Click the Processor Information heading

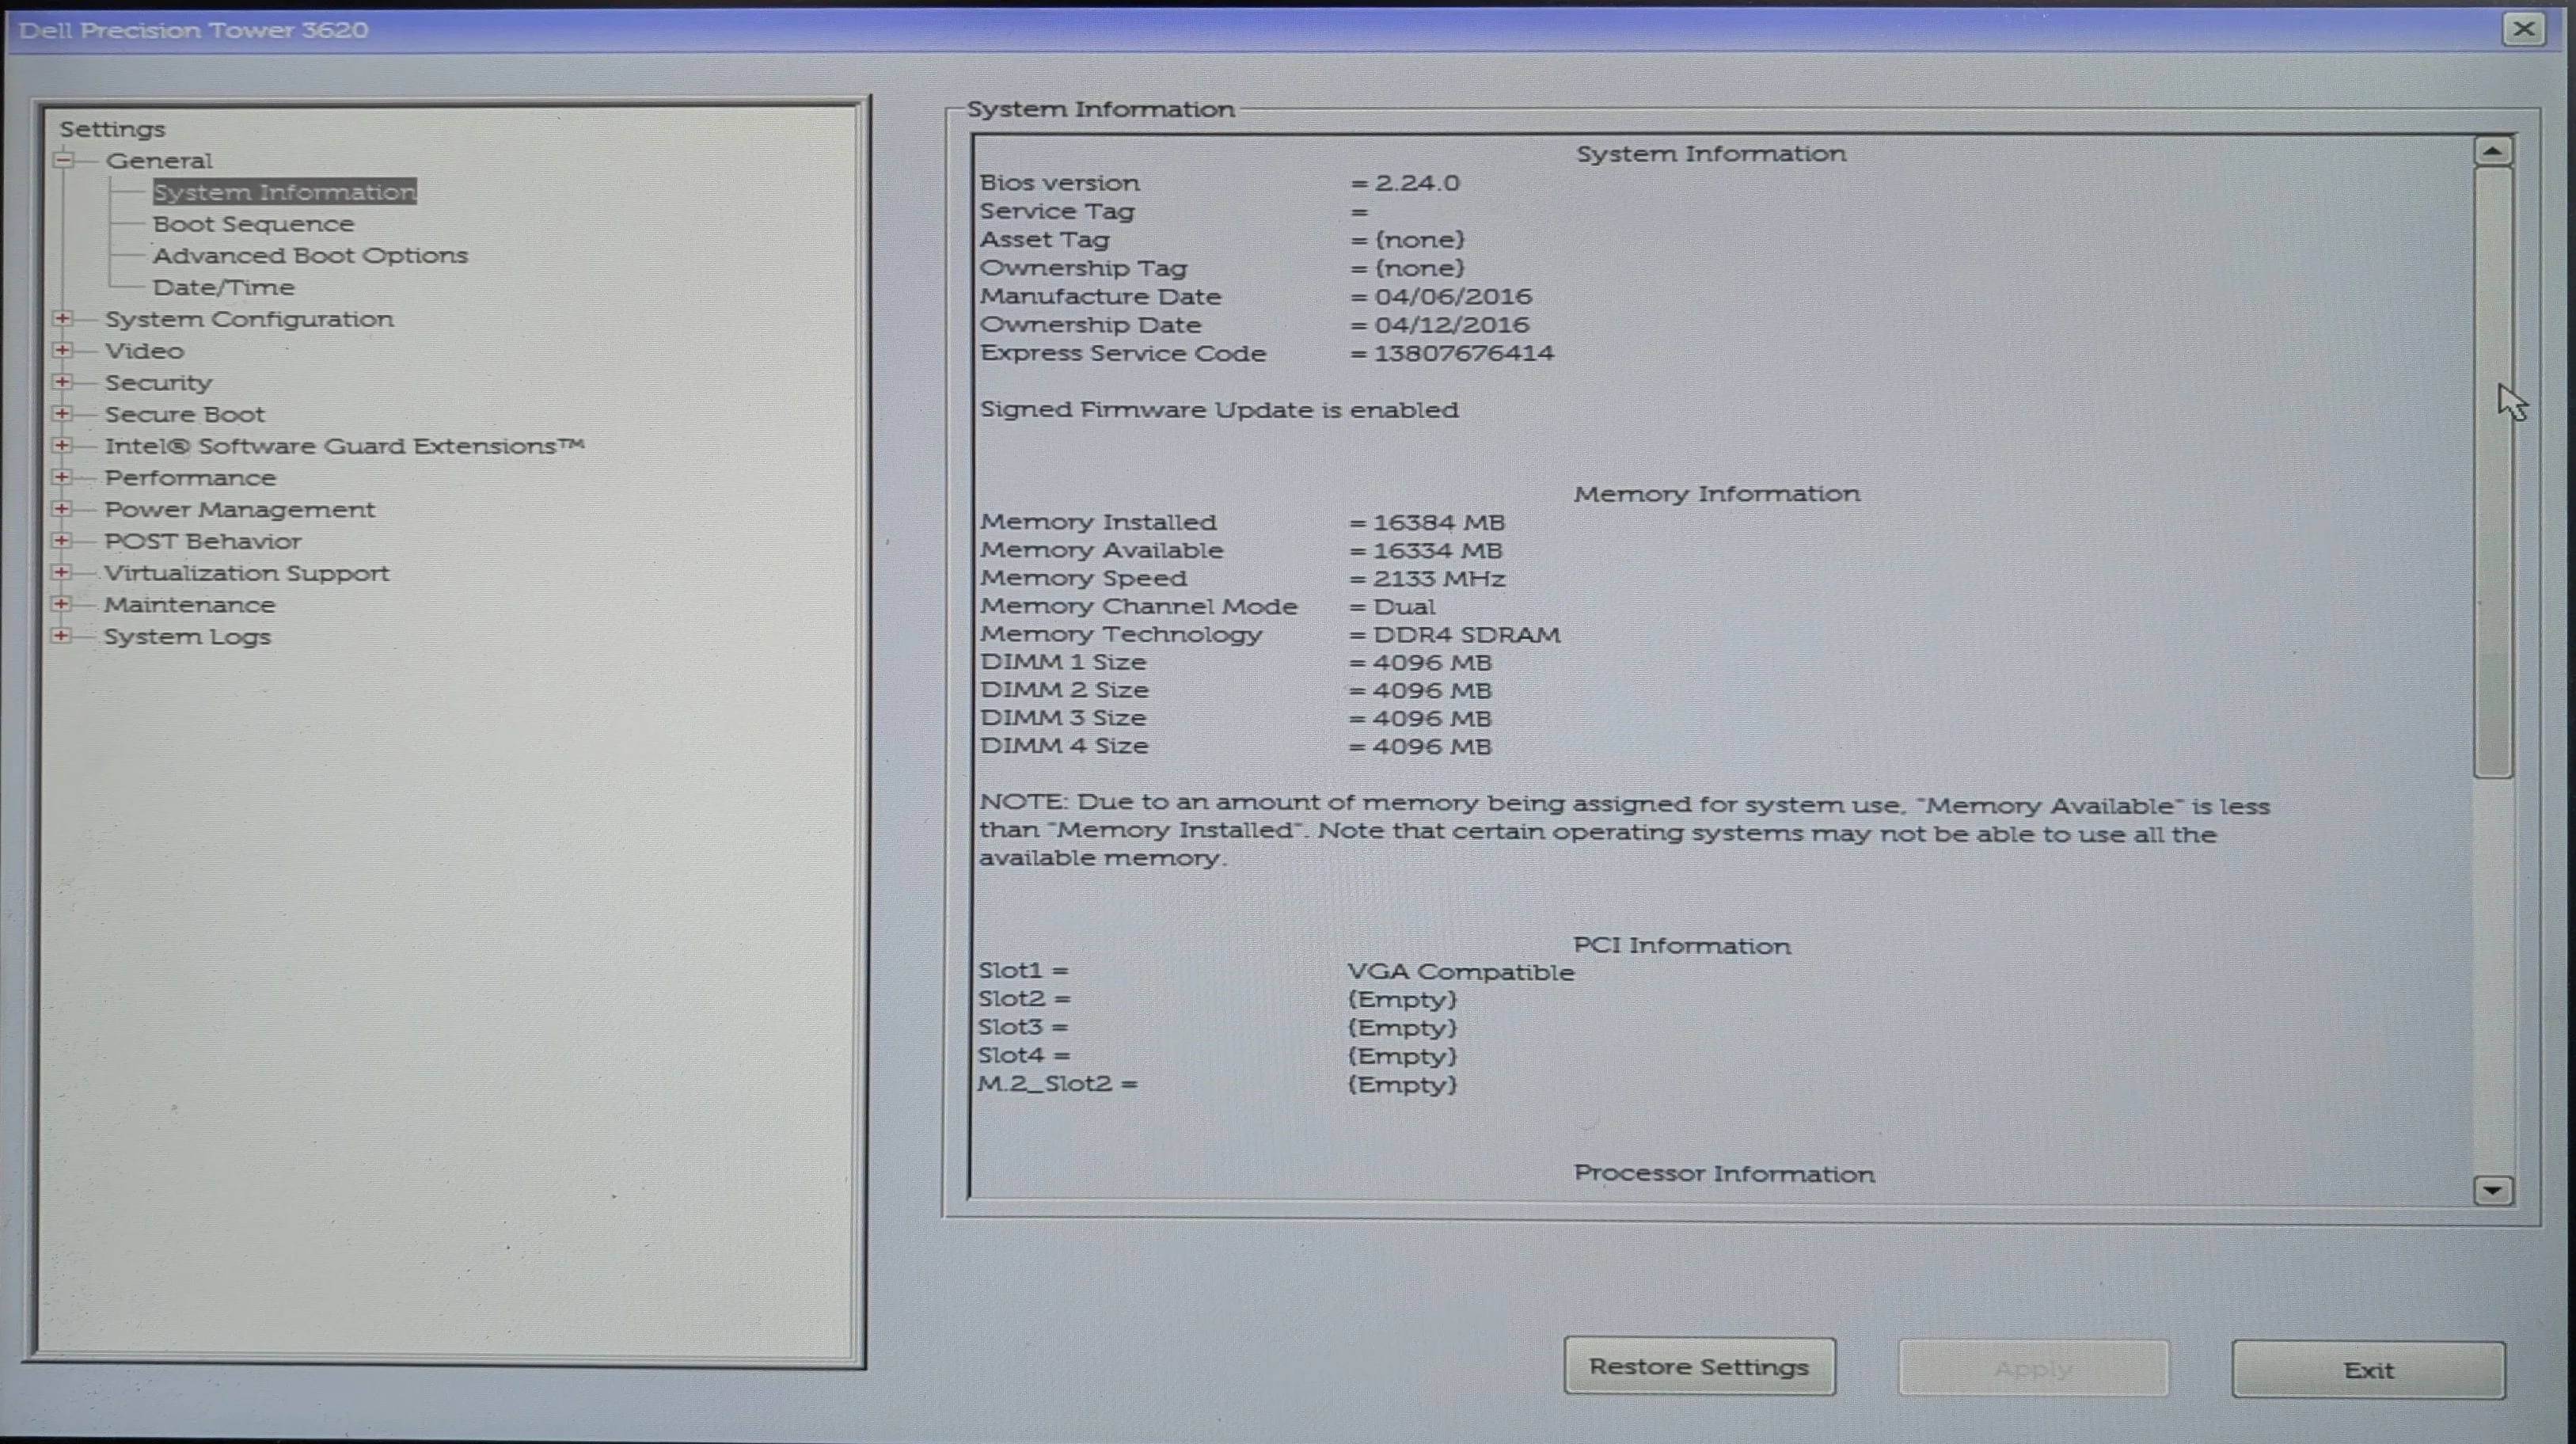point(1724,1174)
